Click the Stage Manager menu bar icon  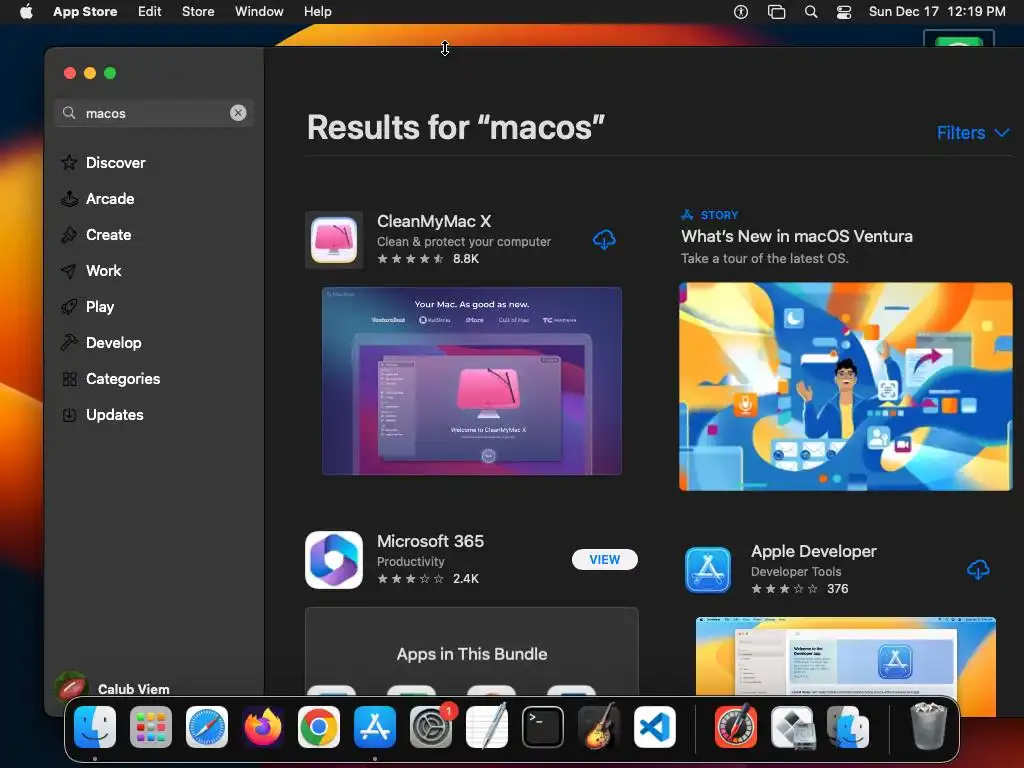(776, 12)
